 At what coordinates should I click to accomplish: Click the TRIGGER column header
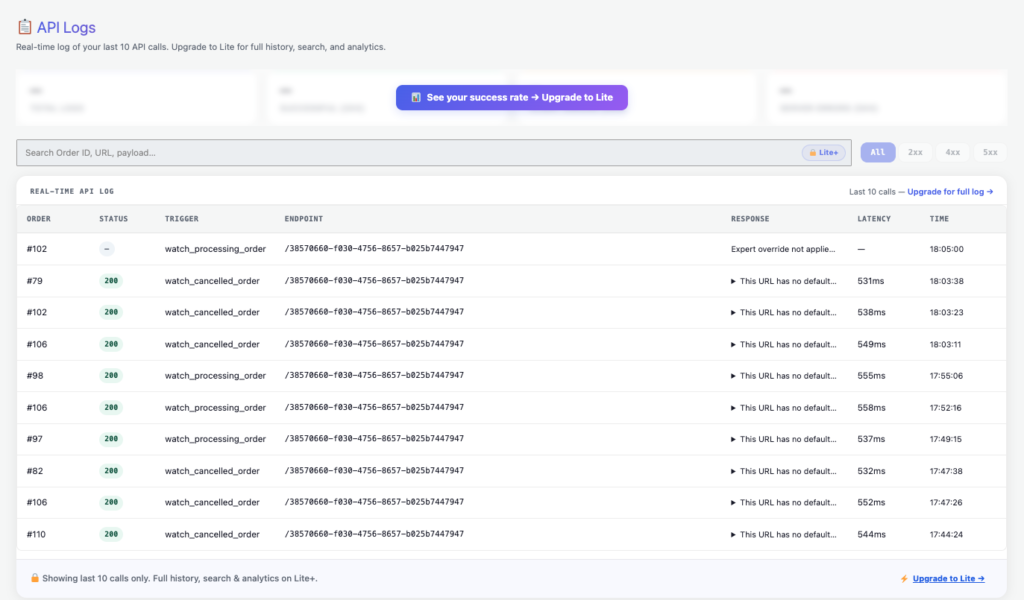click(182, 219)
